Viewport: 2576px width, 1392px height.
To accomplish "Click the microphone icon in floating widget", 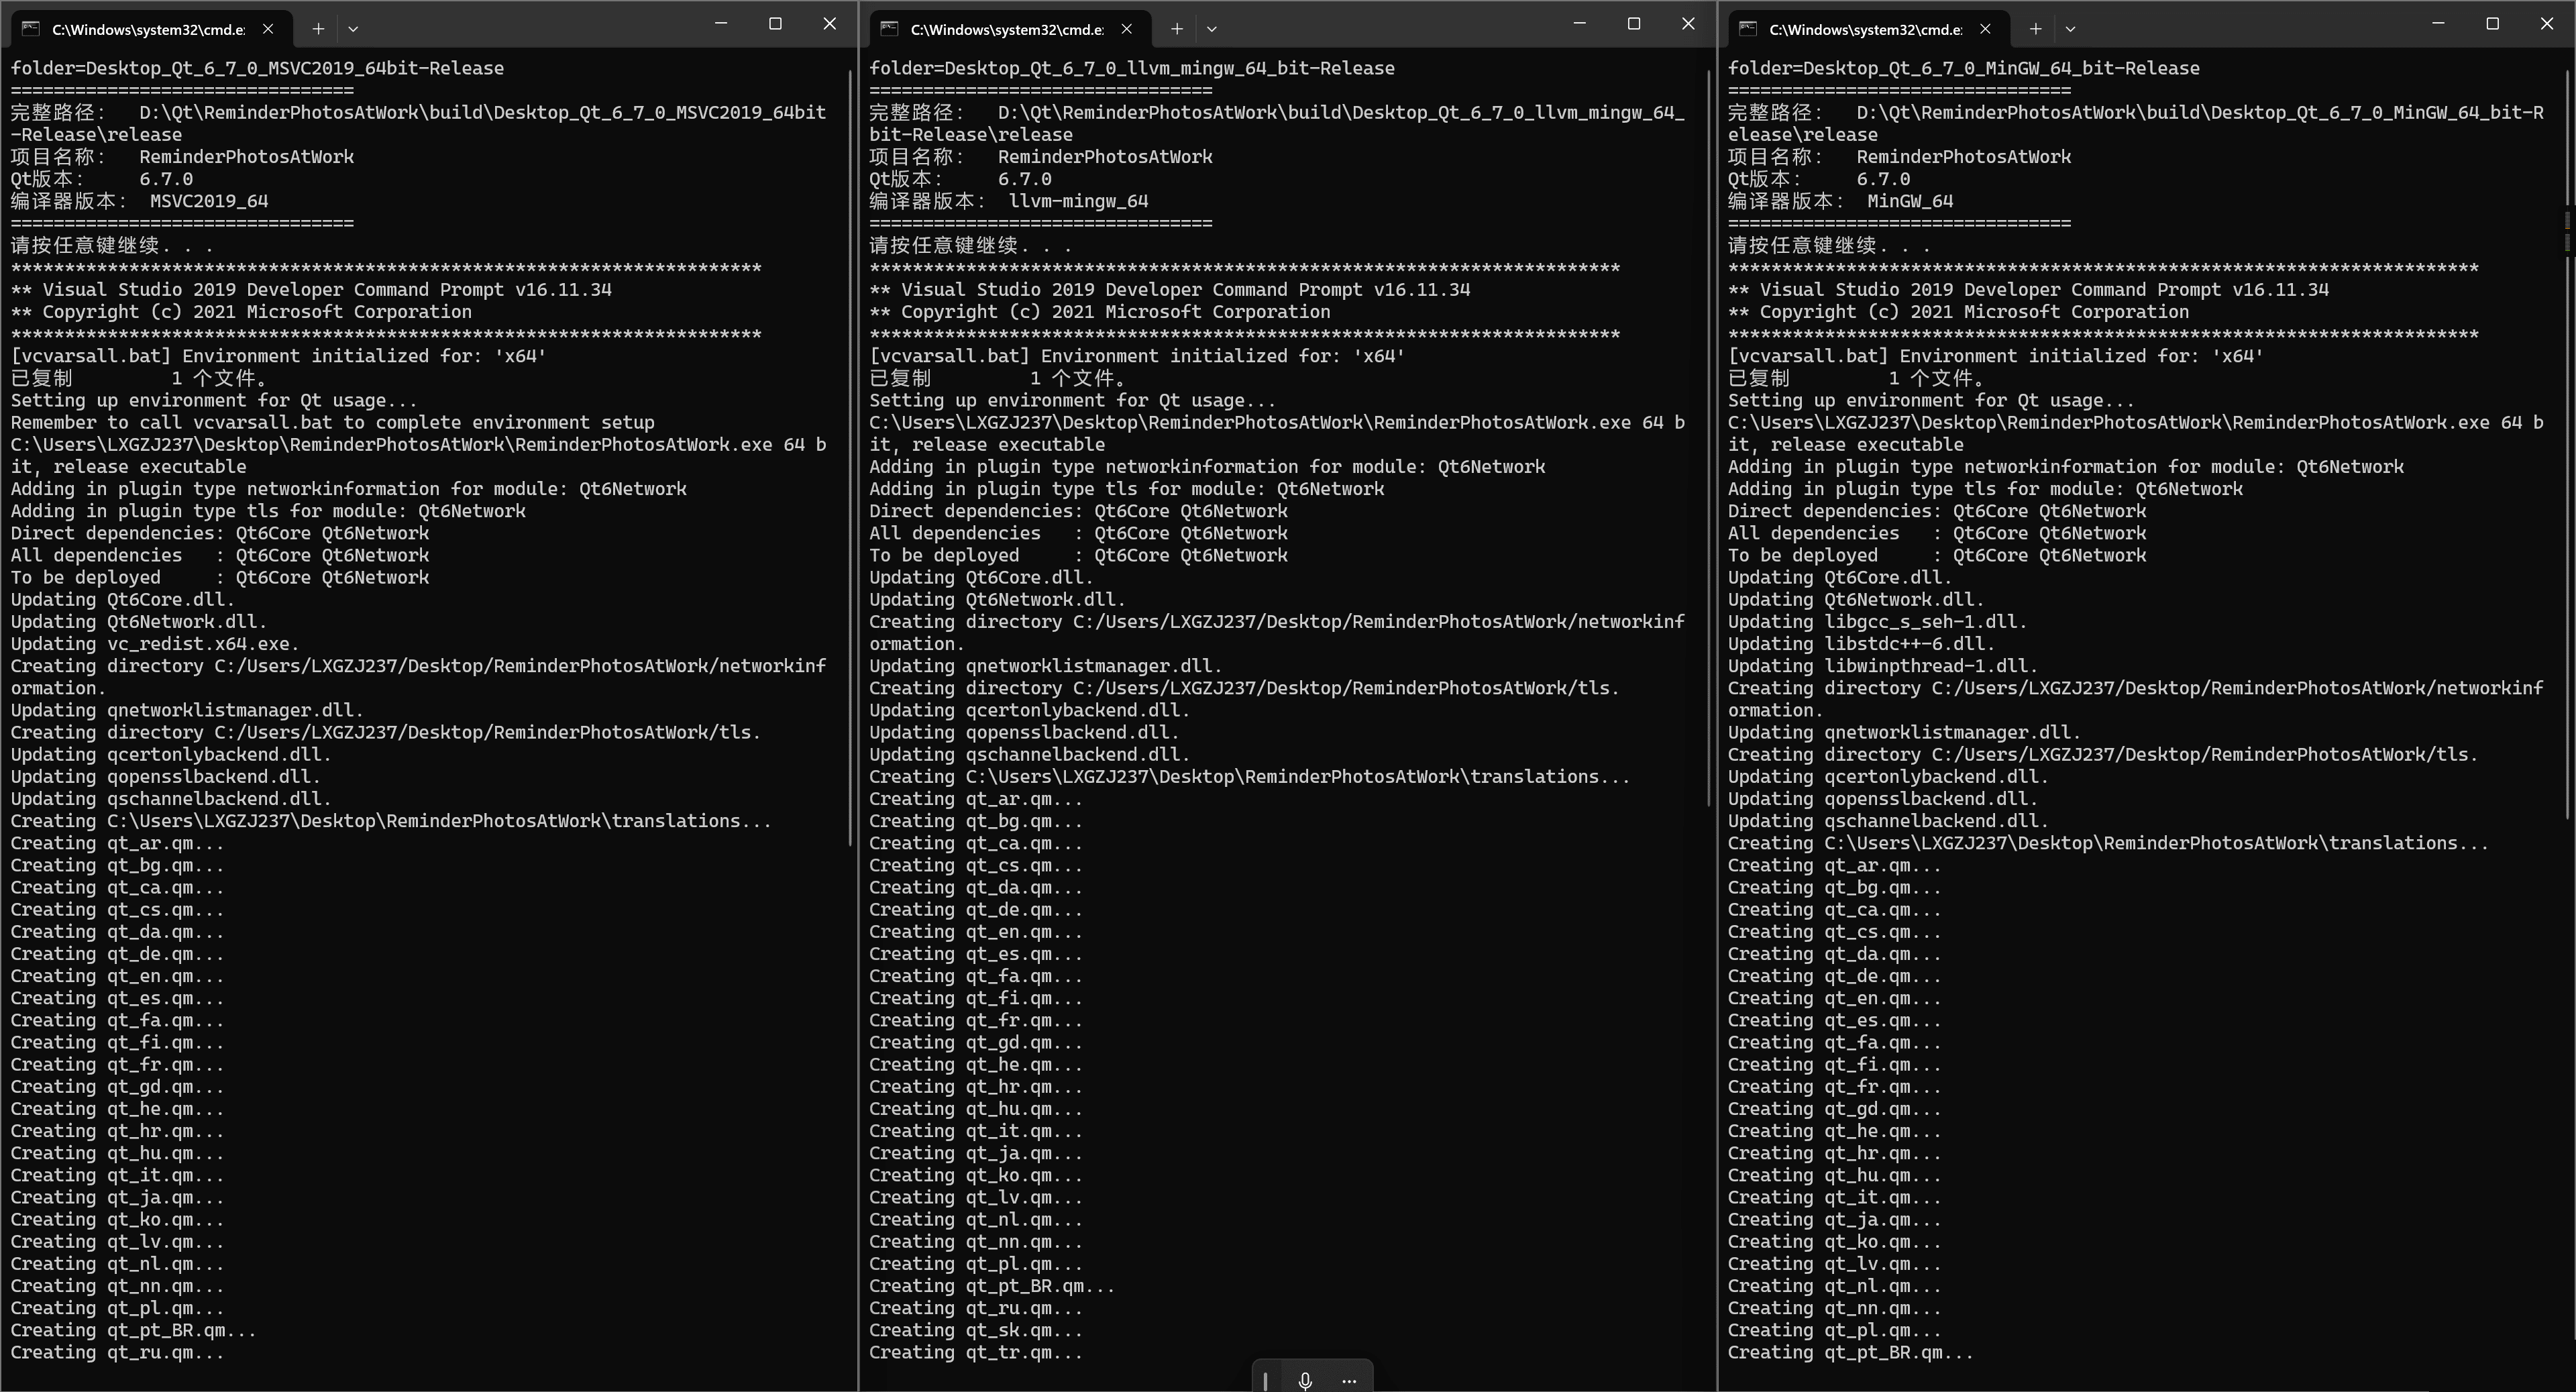I will pyautogui.click(x=1305, y=1380).
